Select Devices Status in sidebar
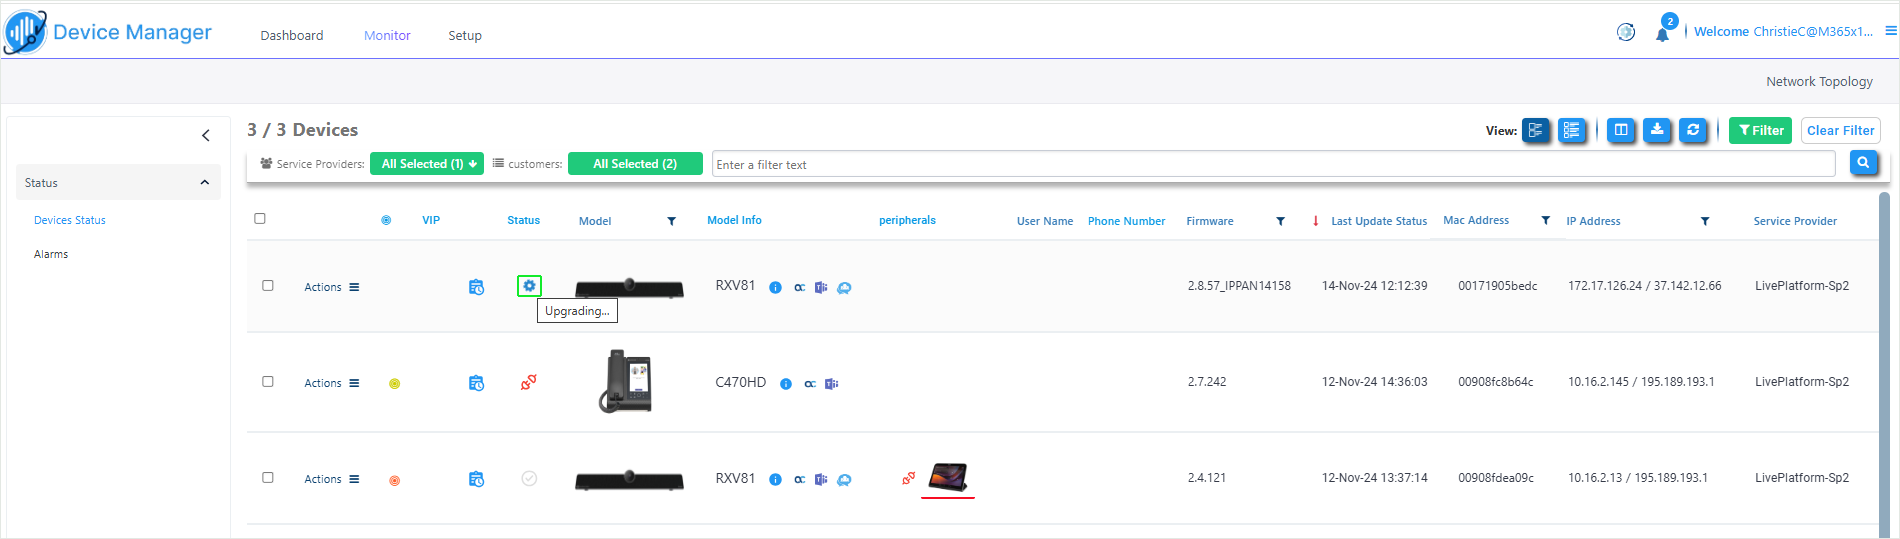 click(x=70, y=220)
